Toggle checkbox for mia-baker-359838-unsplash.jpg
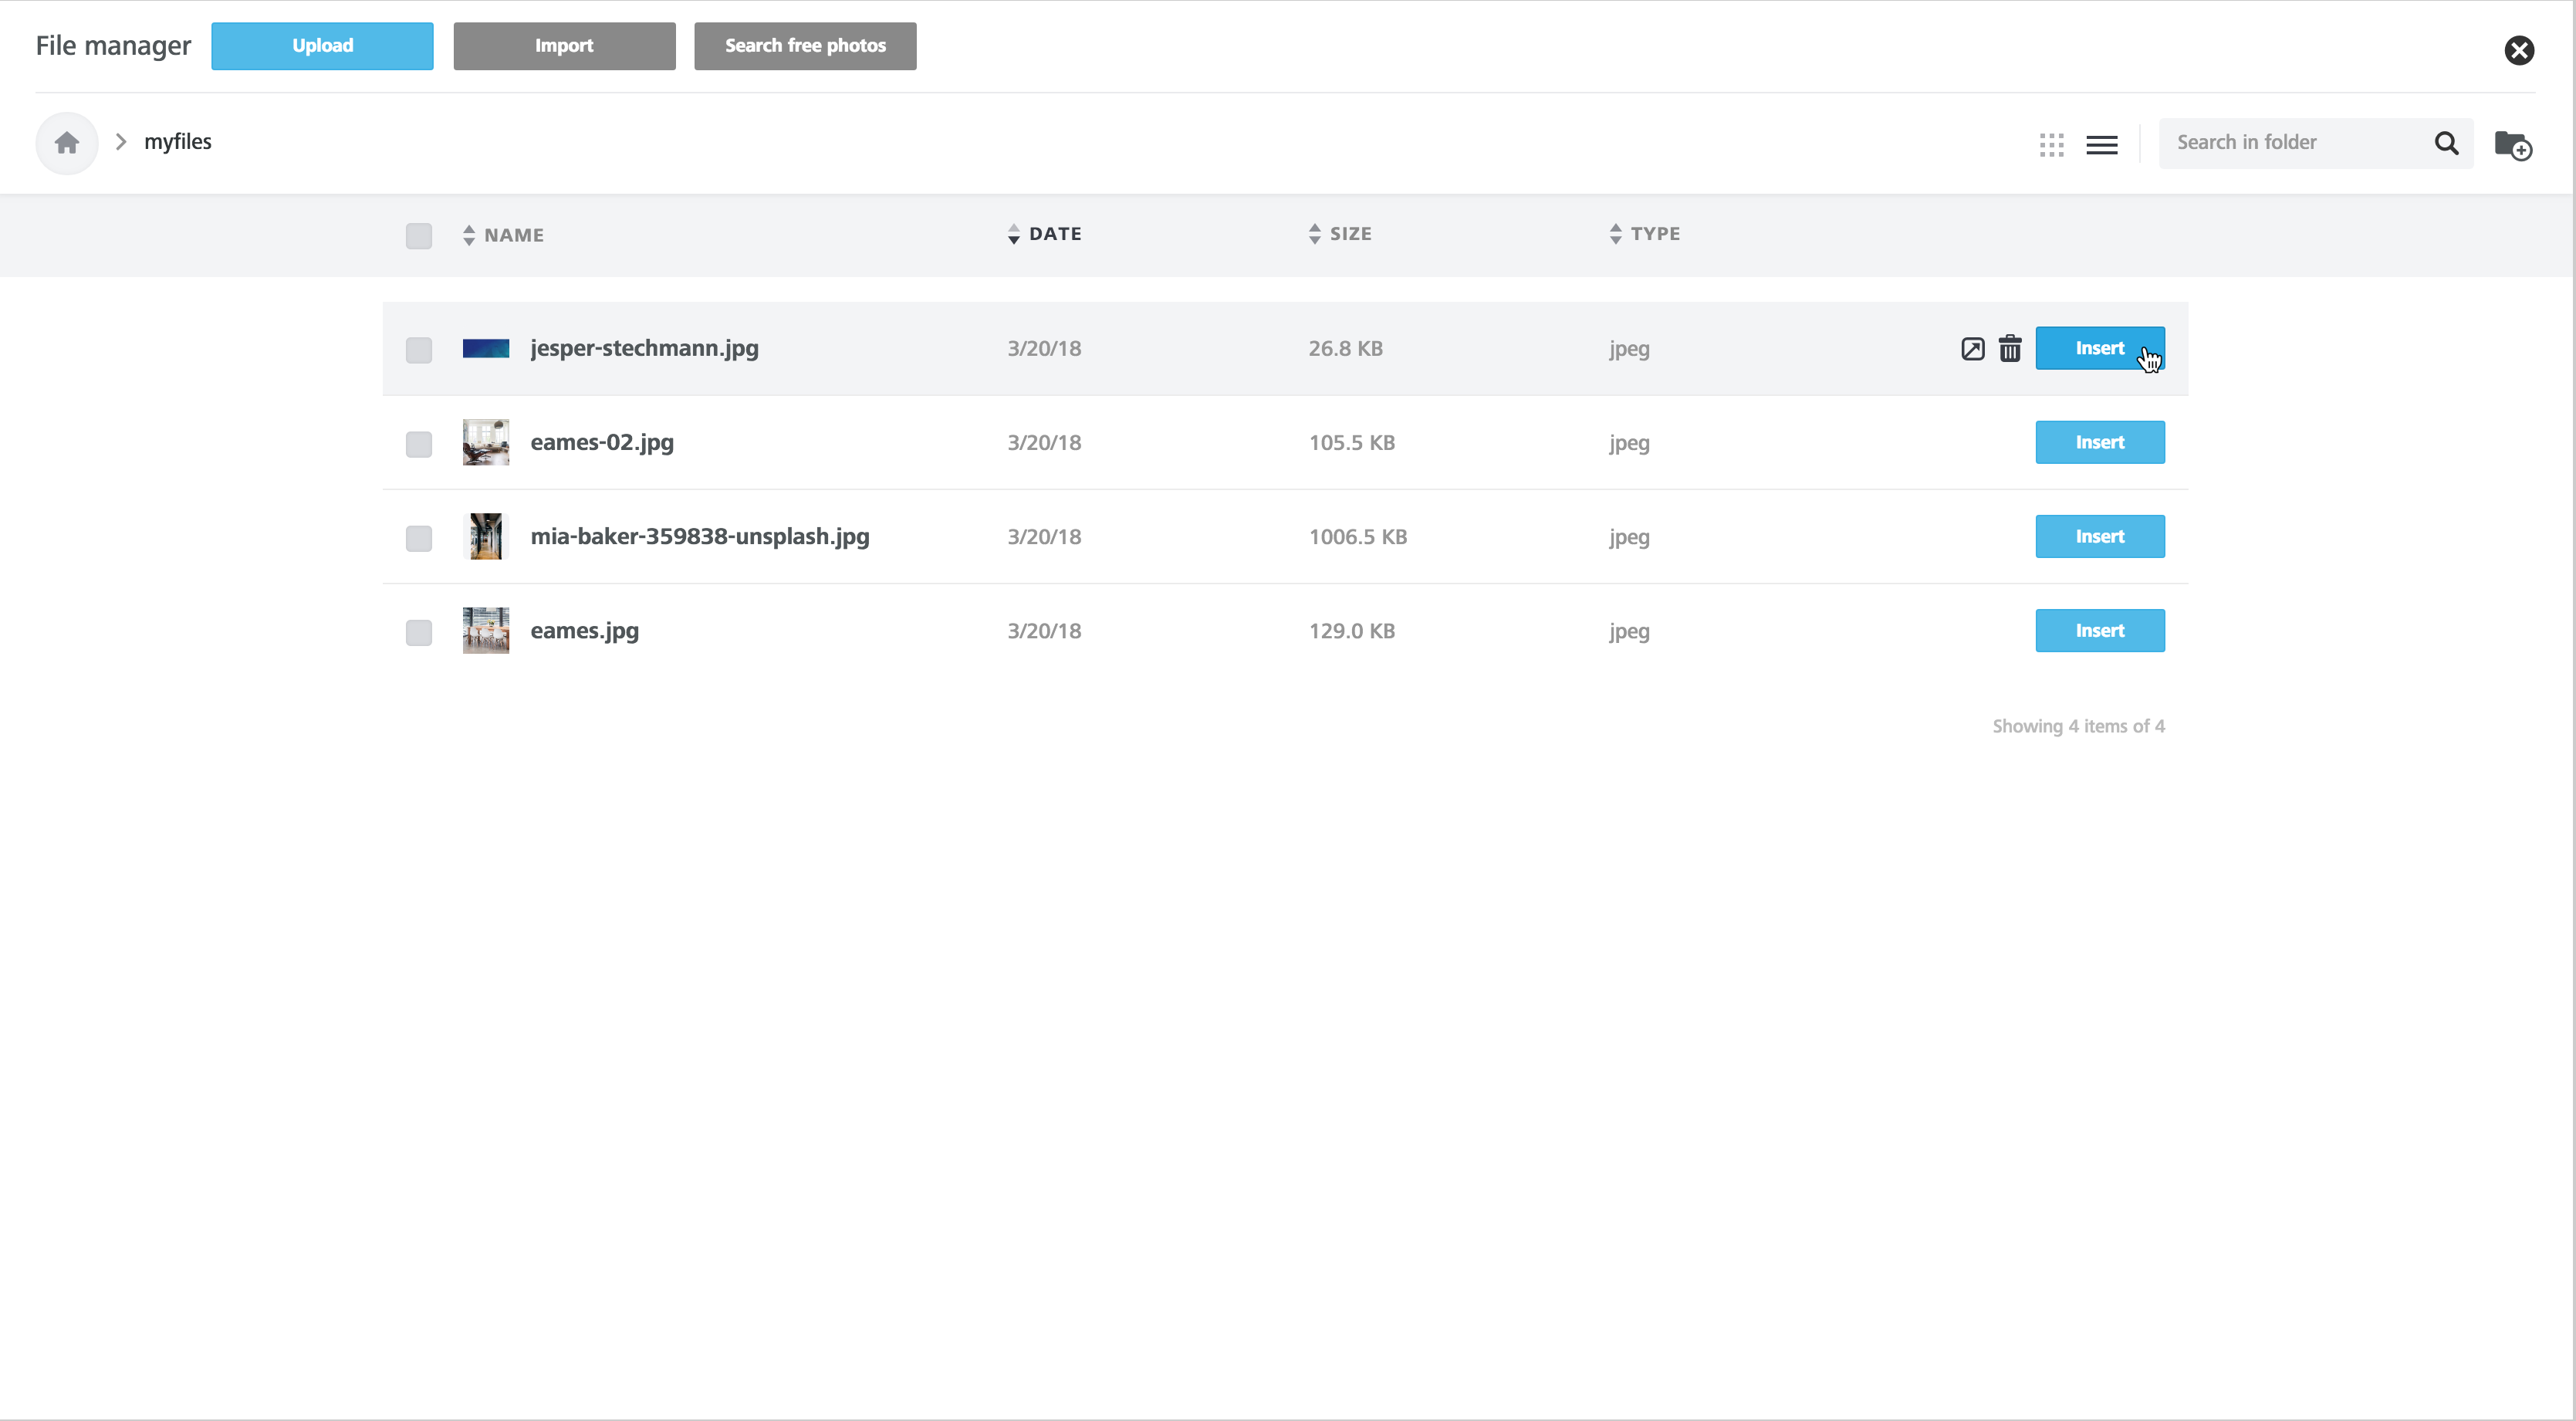 pos(418,537)
